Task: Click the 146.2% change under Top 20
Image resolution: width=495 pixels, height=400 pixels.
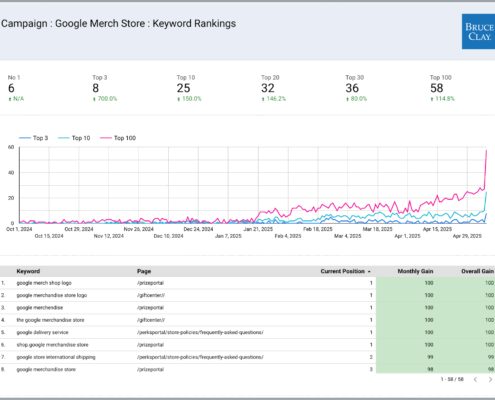Action: tap(274, 99)
